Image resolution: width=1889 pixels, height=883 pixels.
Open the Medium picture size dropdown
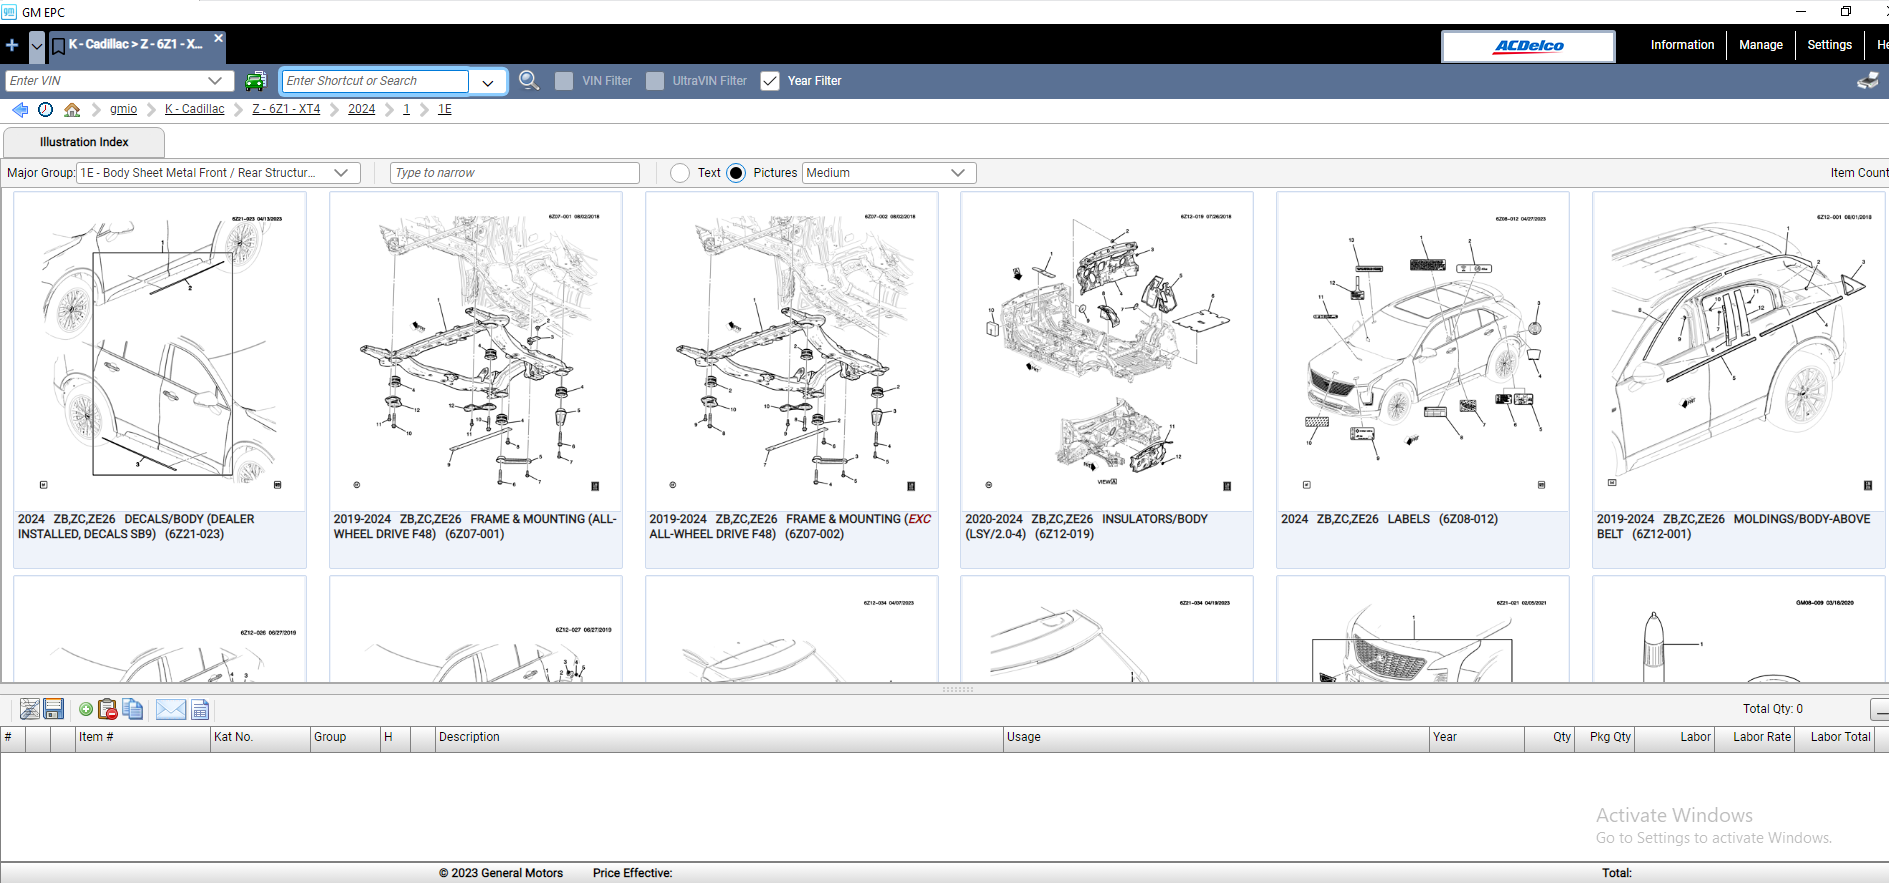point(957,173)
